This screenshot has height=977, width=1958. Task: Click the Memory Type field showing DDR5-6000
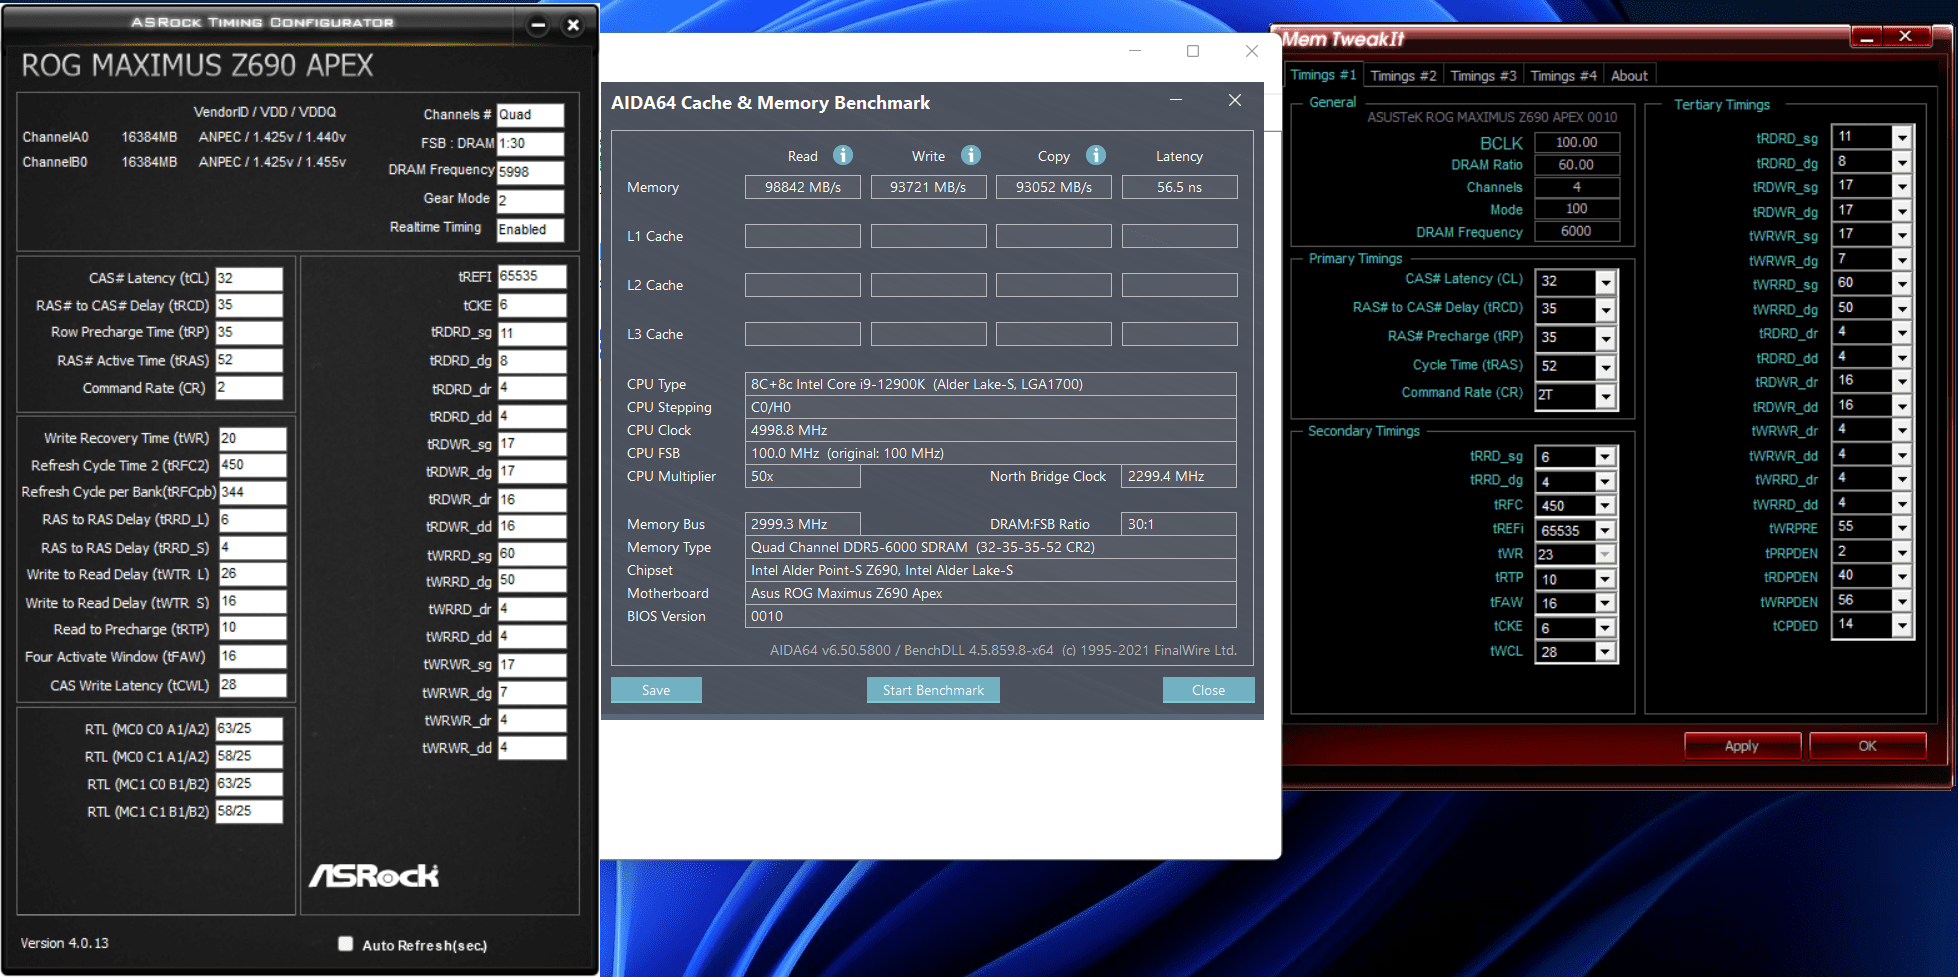click(x=991, y=547)
